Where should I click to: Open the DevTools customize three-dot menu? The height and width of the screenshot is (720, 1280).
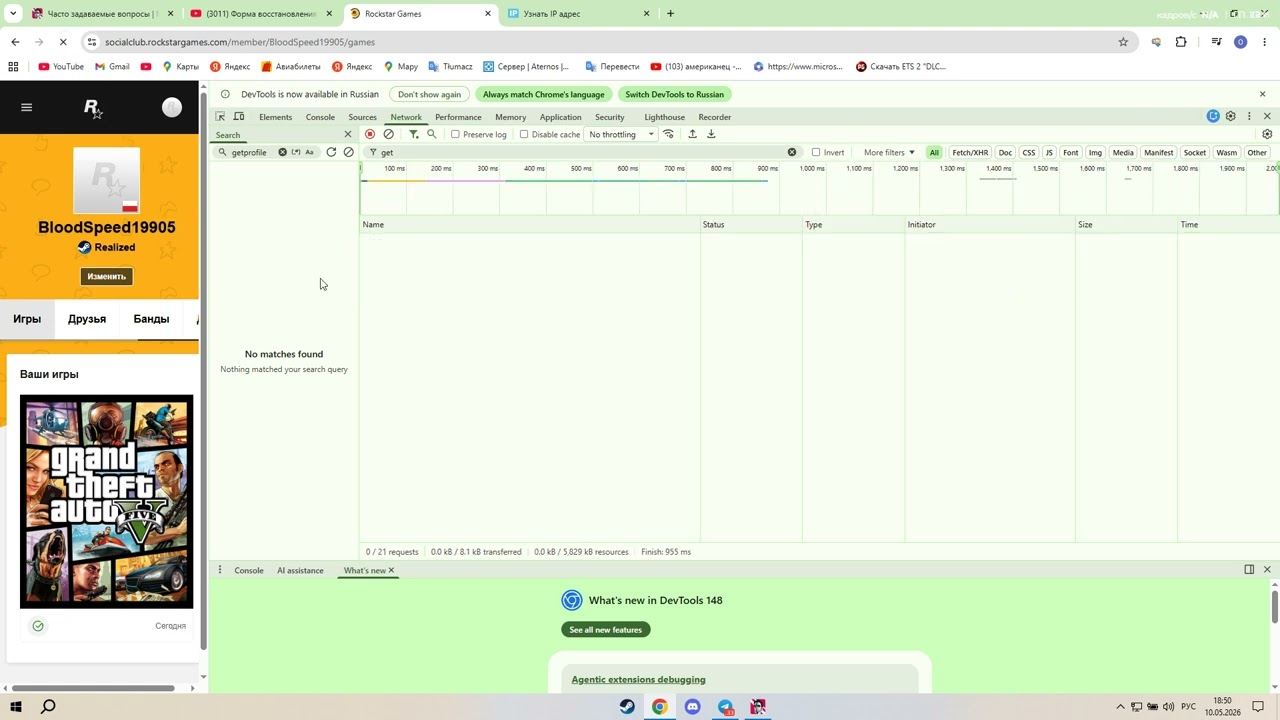coord(1249,117)
